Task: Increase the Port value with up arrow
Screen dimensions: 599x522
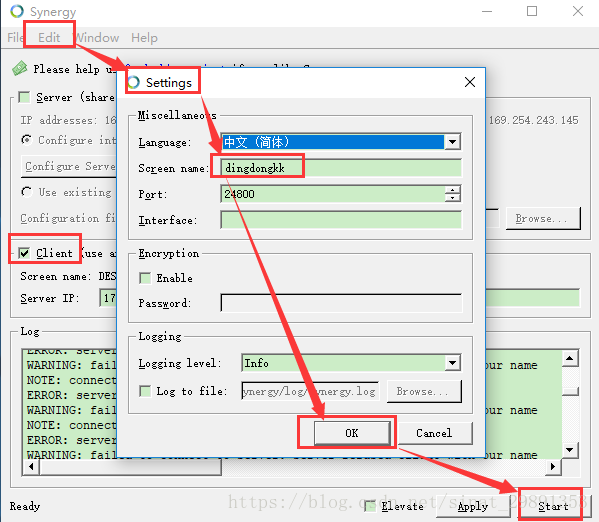Action: point(452,190)
